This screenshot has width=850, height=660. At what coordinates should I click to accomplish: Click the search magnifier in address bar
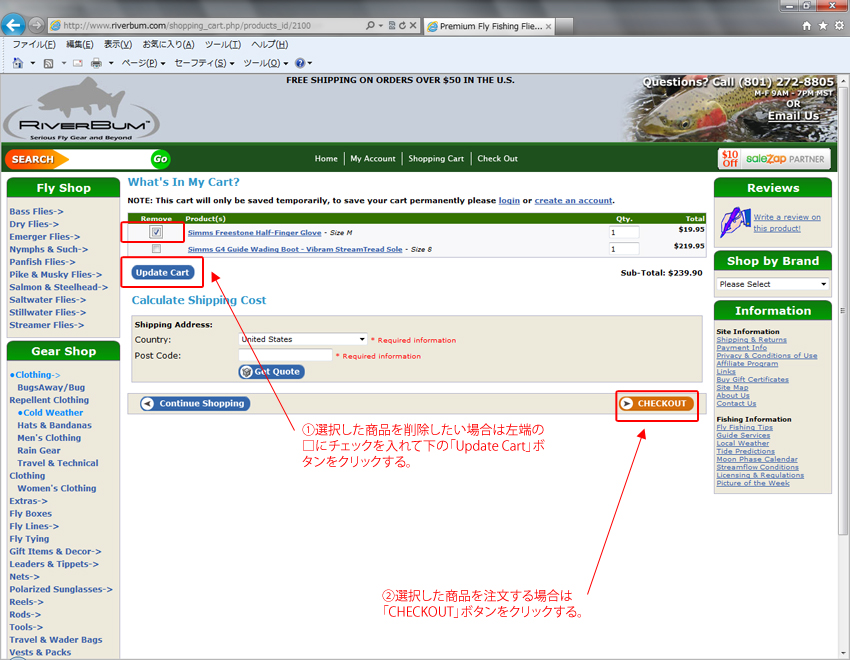[x=370, y=25]
